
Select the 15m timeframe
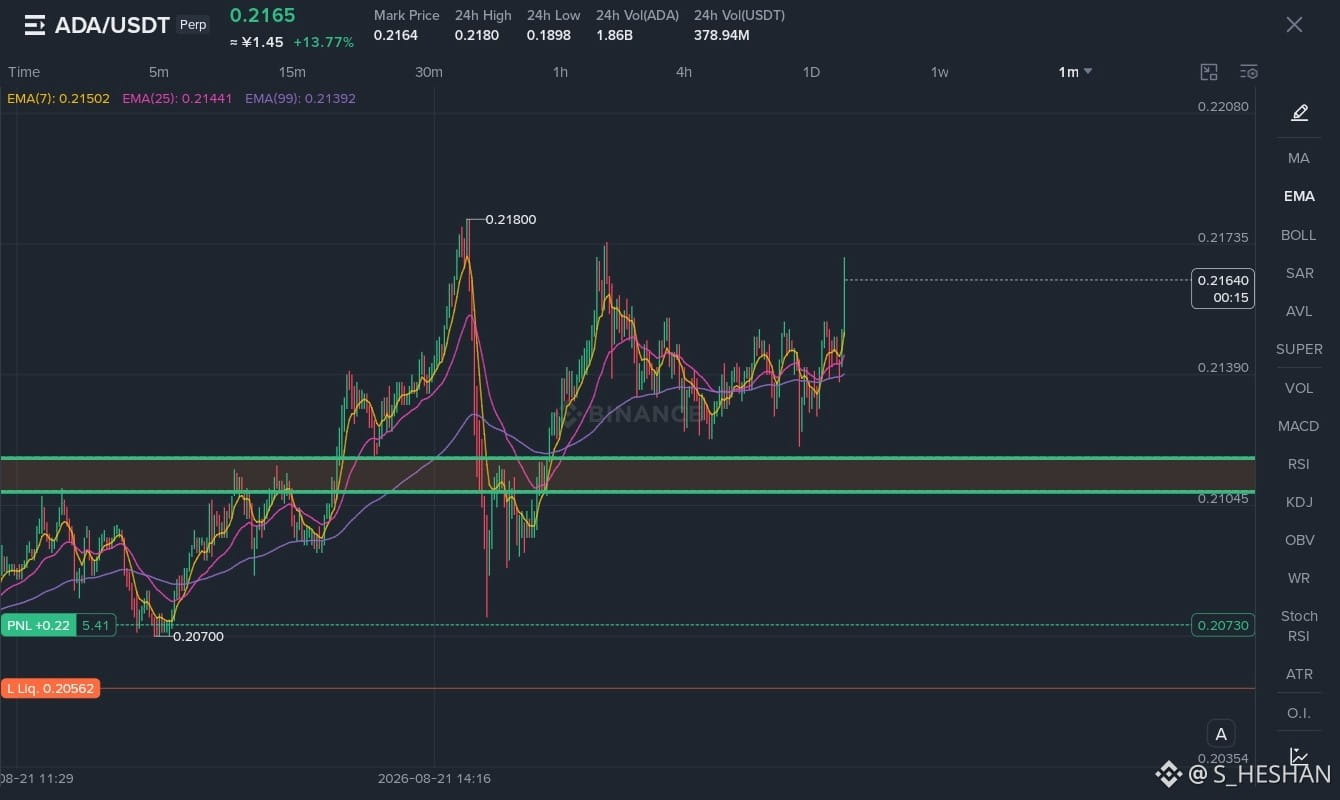(x=292, y=72)
